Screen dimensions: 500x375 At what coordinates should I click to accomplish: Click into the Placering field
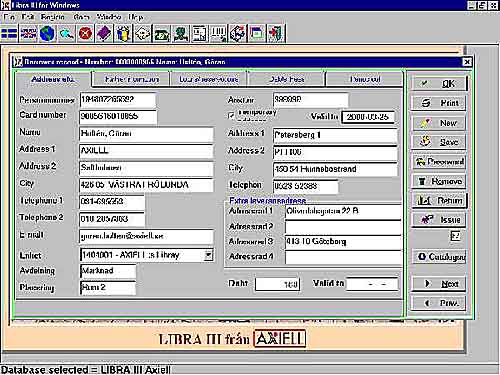[x=108, y=288]
